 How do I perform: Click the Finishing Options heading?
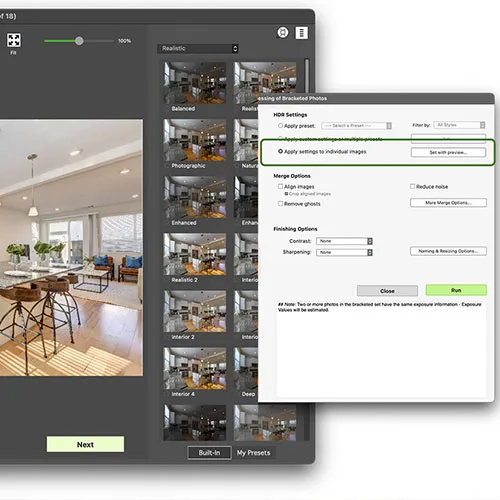coord(295,229)
